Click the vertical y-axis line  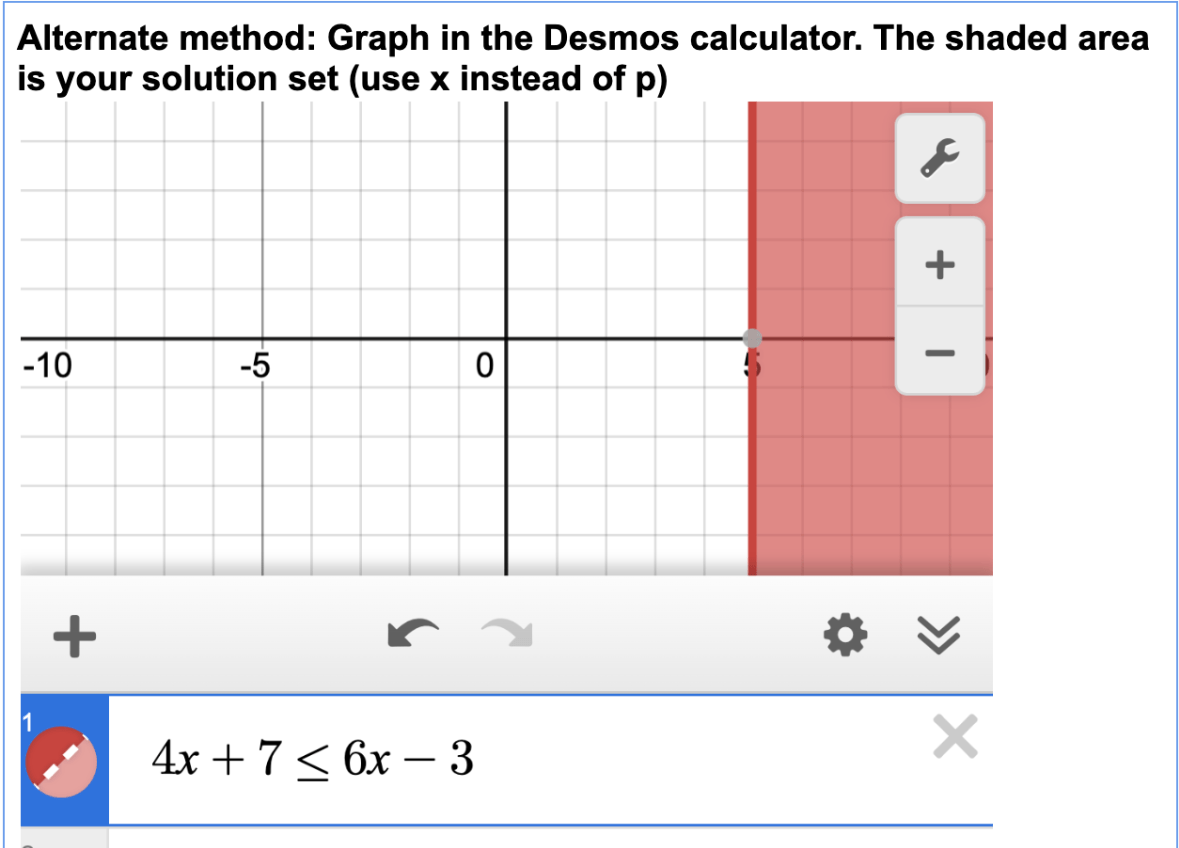coord(506,226)
